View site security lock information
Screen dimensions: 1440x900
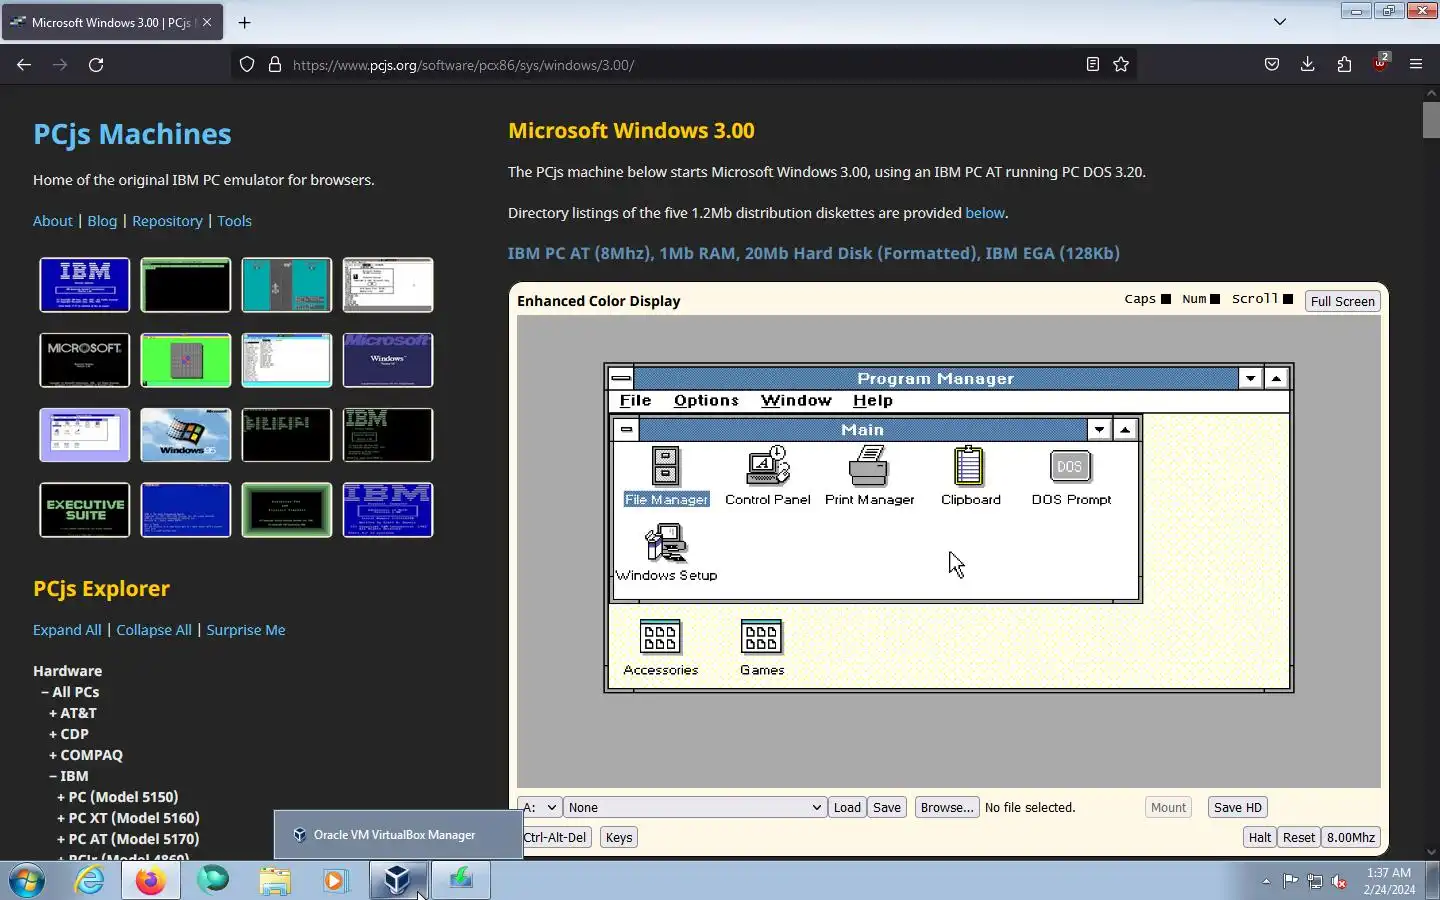(x=275, y=65)
